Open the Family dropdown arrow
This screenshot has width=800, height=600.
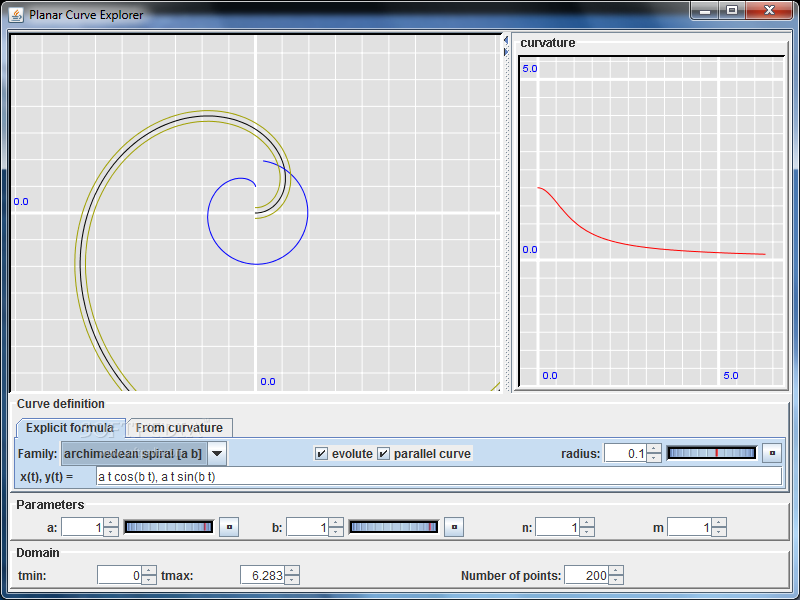217,454
